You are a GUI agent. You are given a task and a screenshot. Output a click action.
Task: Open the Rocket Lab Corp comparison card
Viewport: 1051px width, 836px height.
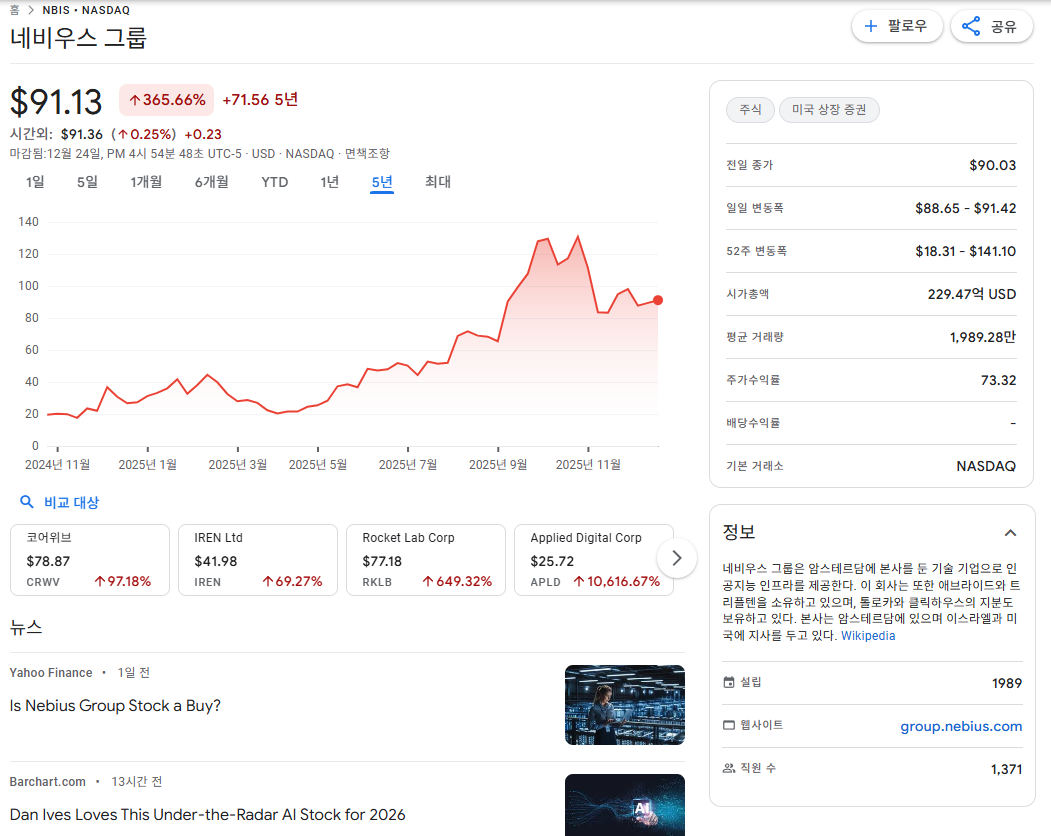click(426, 560)
